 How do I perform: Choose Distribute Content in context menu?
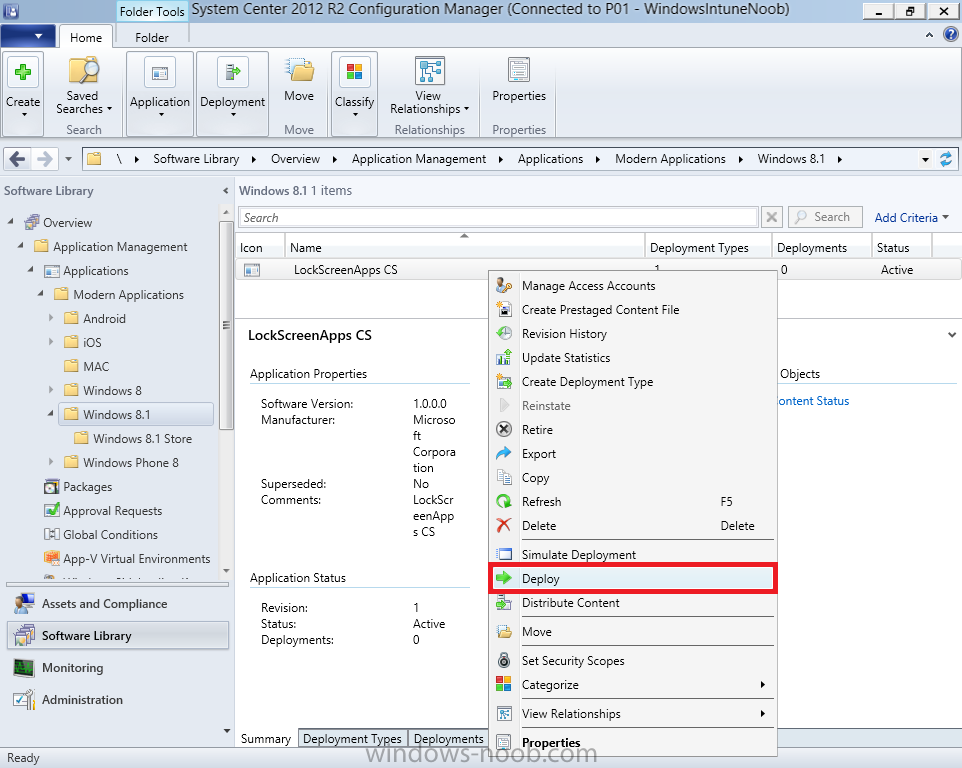(x=633, y=603)
